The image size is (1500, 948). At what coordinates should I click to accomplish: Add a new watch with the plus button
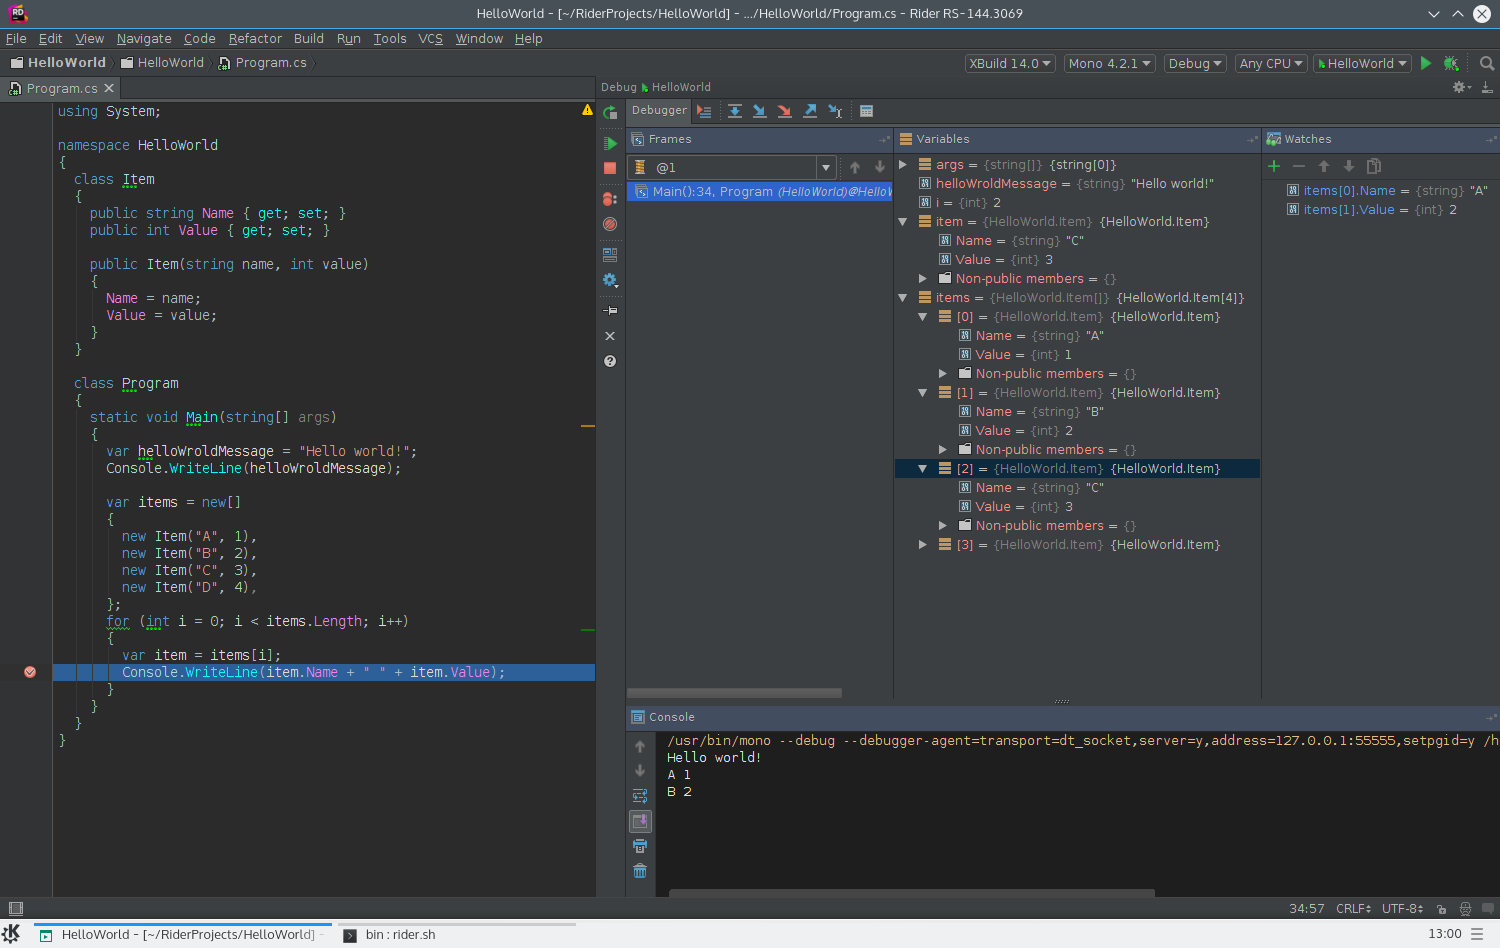click(x=1274, y=166)
